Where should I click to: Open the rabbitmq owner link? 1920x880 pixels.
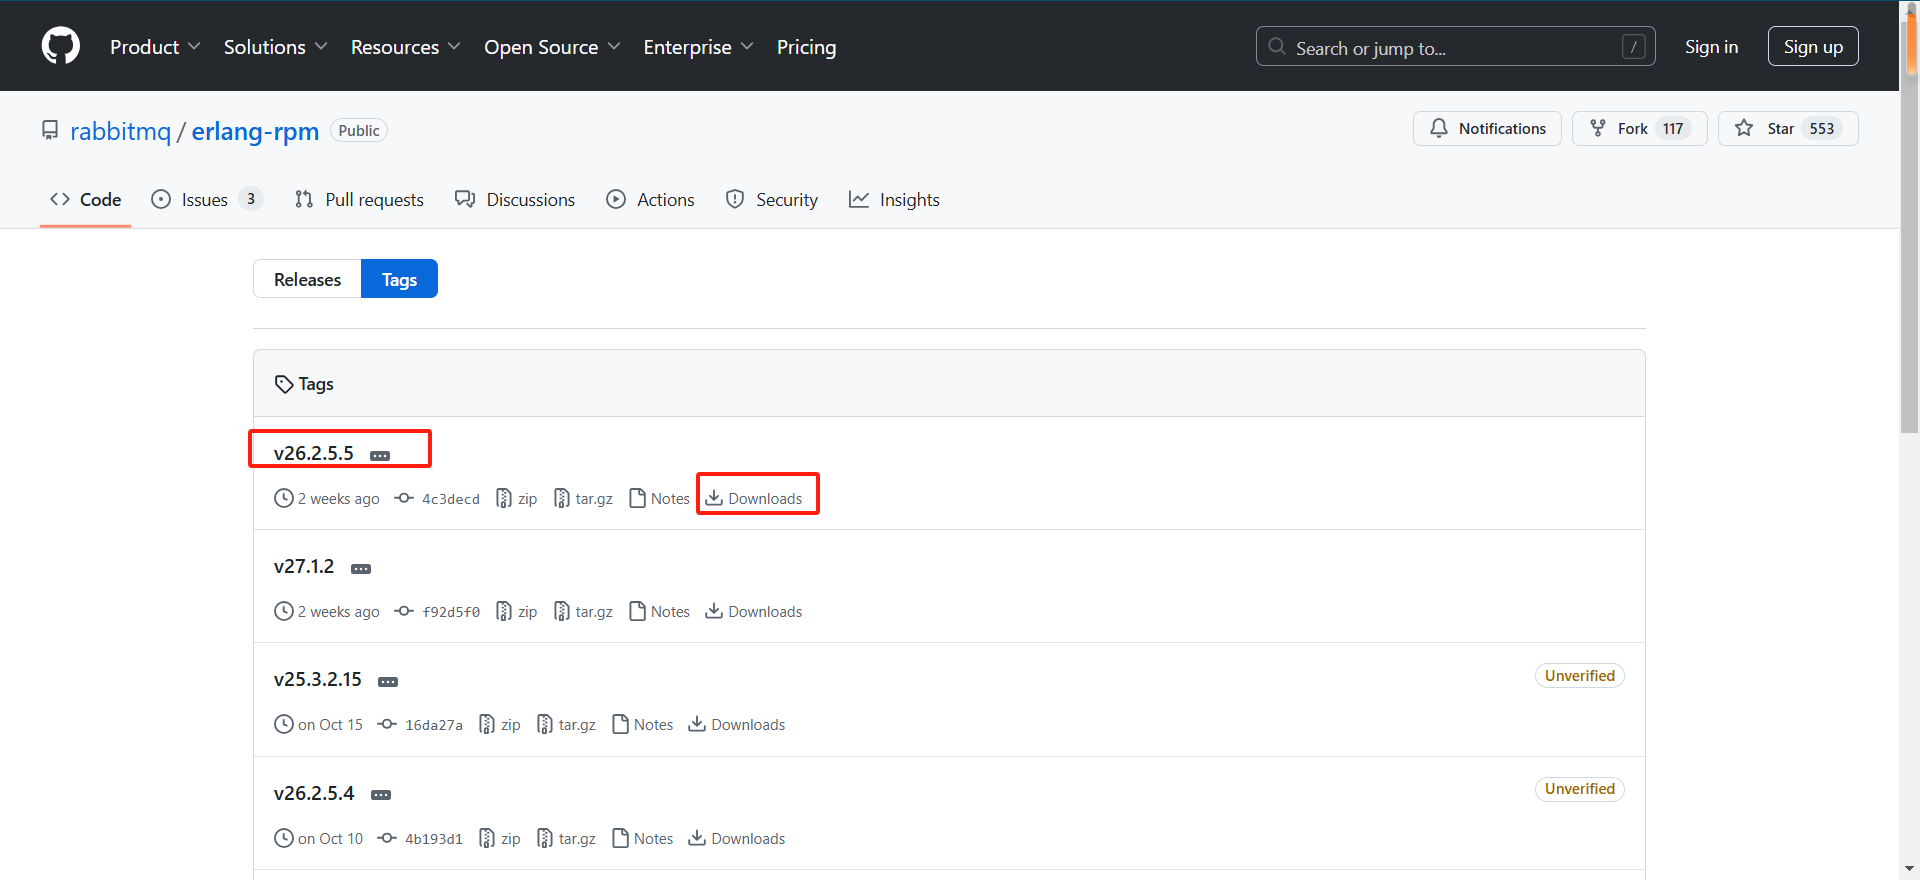pos(120,131)
